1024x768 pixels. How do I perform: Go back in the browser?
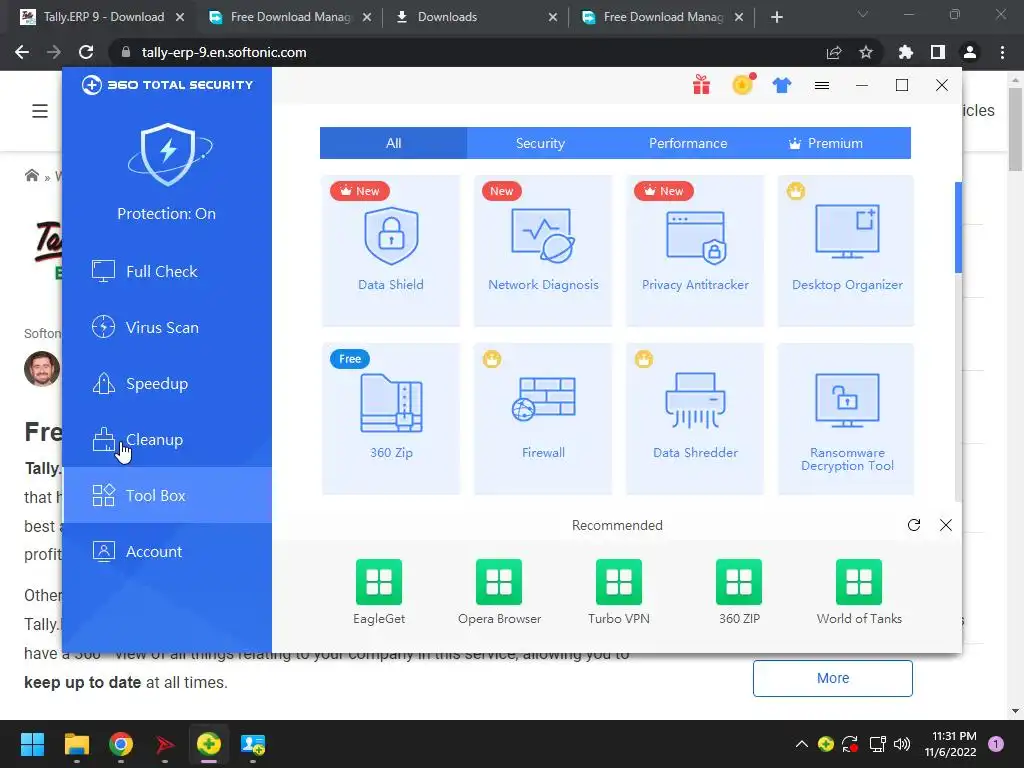coord(22,52)
